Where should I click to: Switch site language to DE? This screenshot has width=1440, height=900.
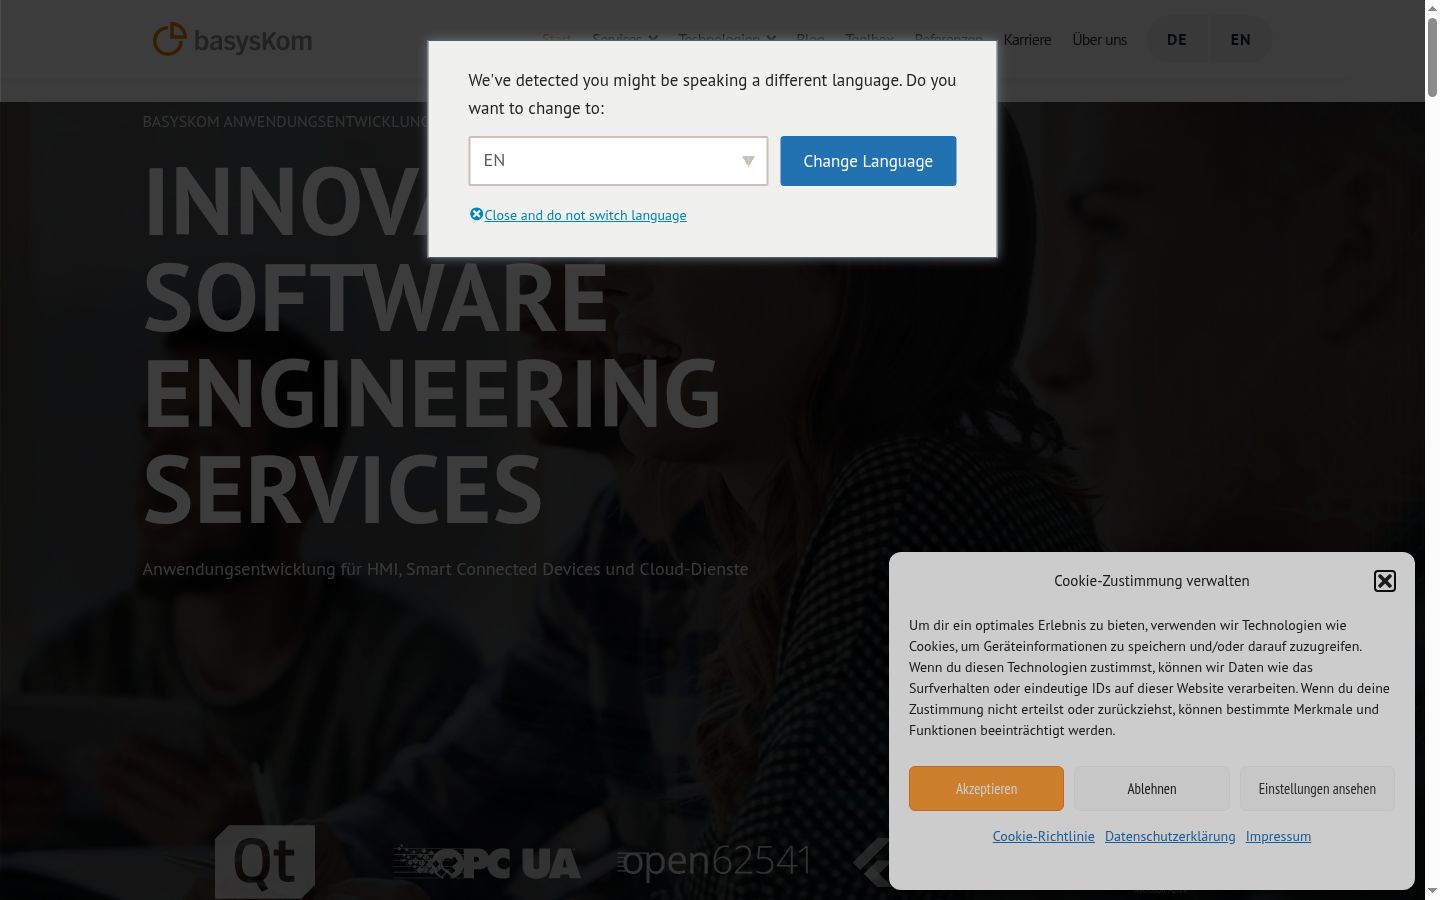tap(1176, 40)
